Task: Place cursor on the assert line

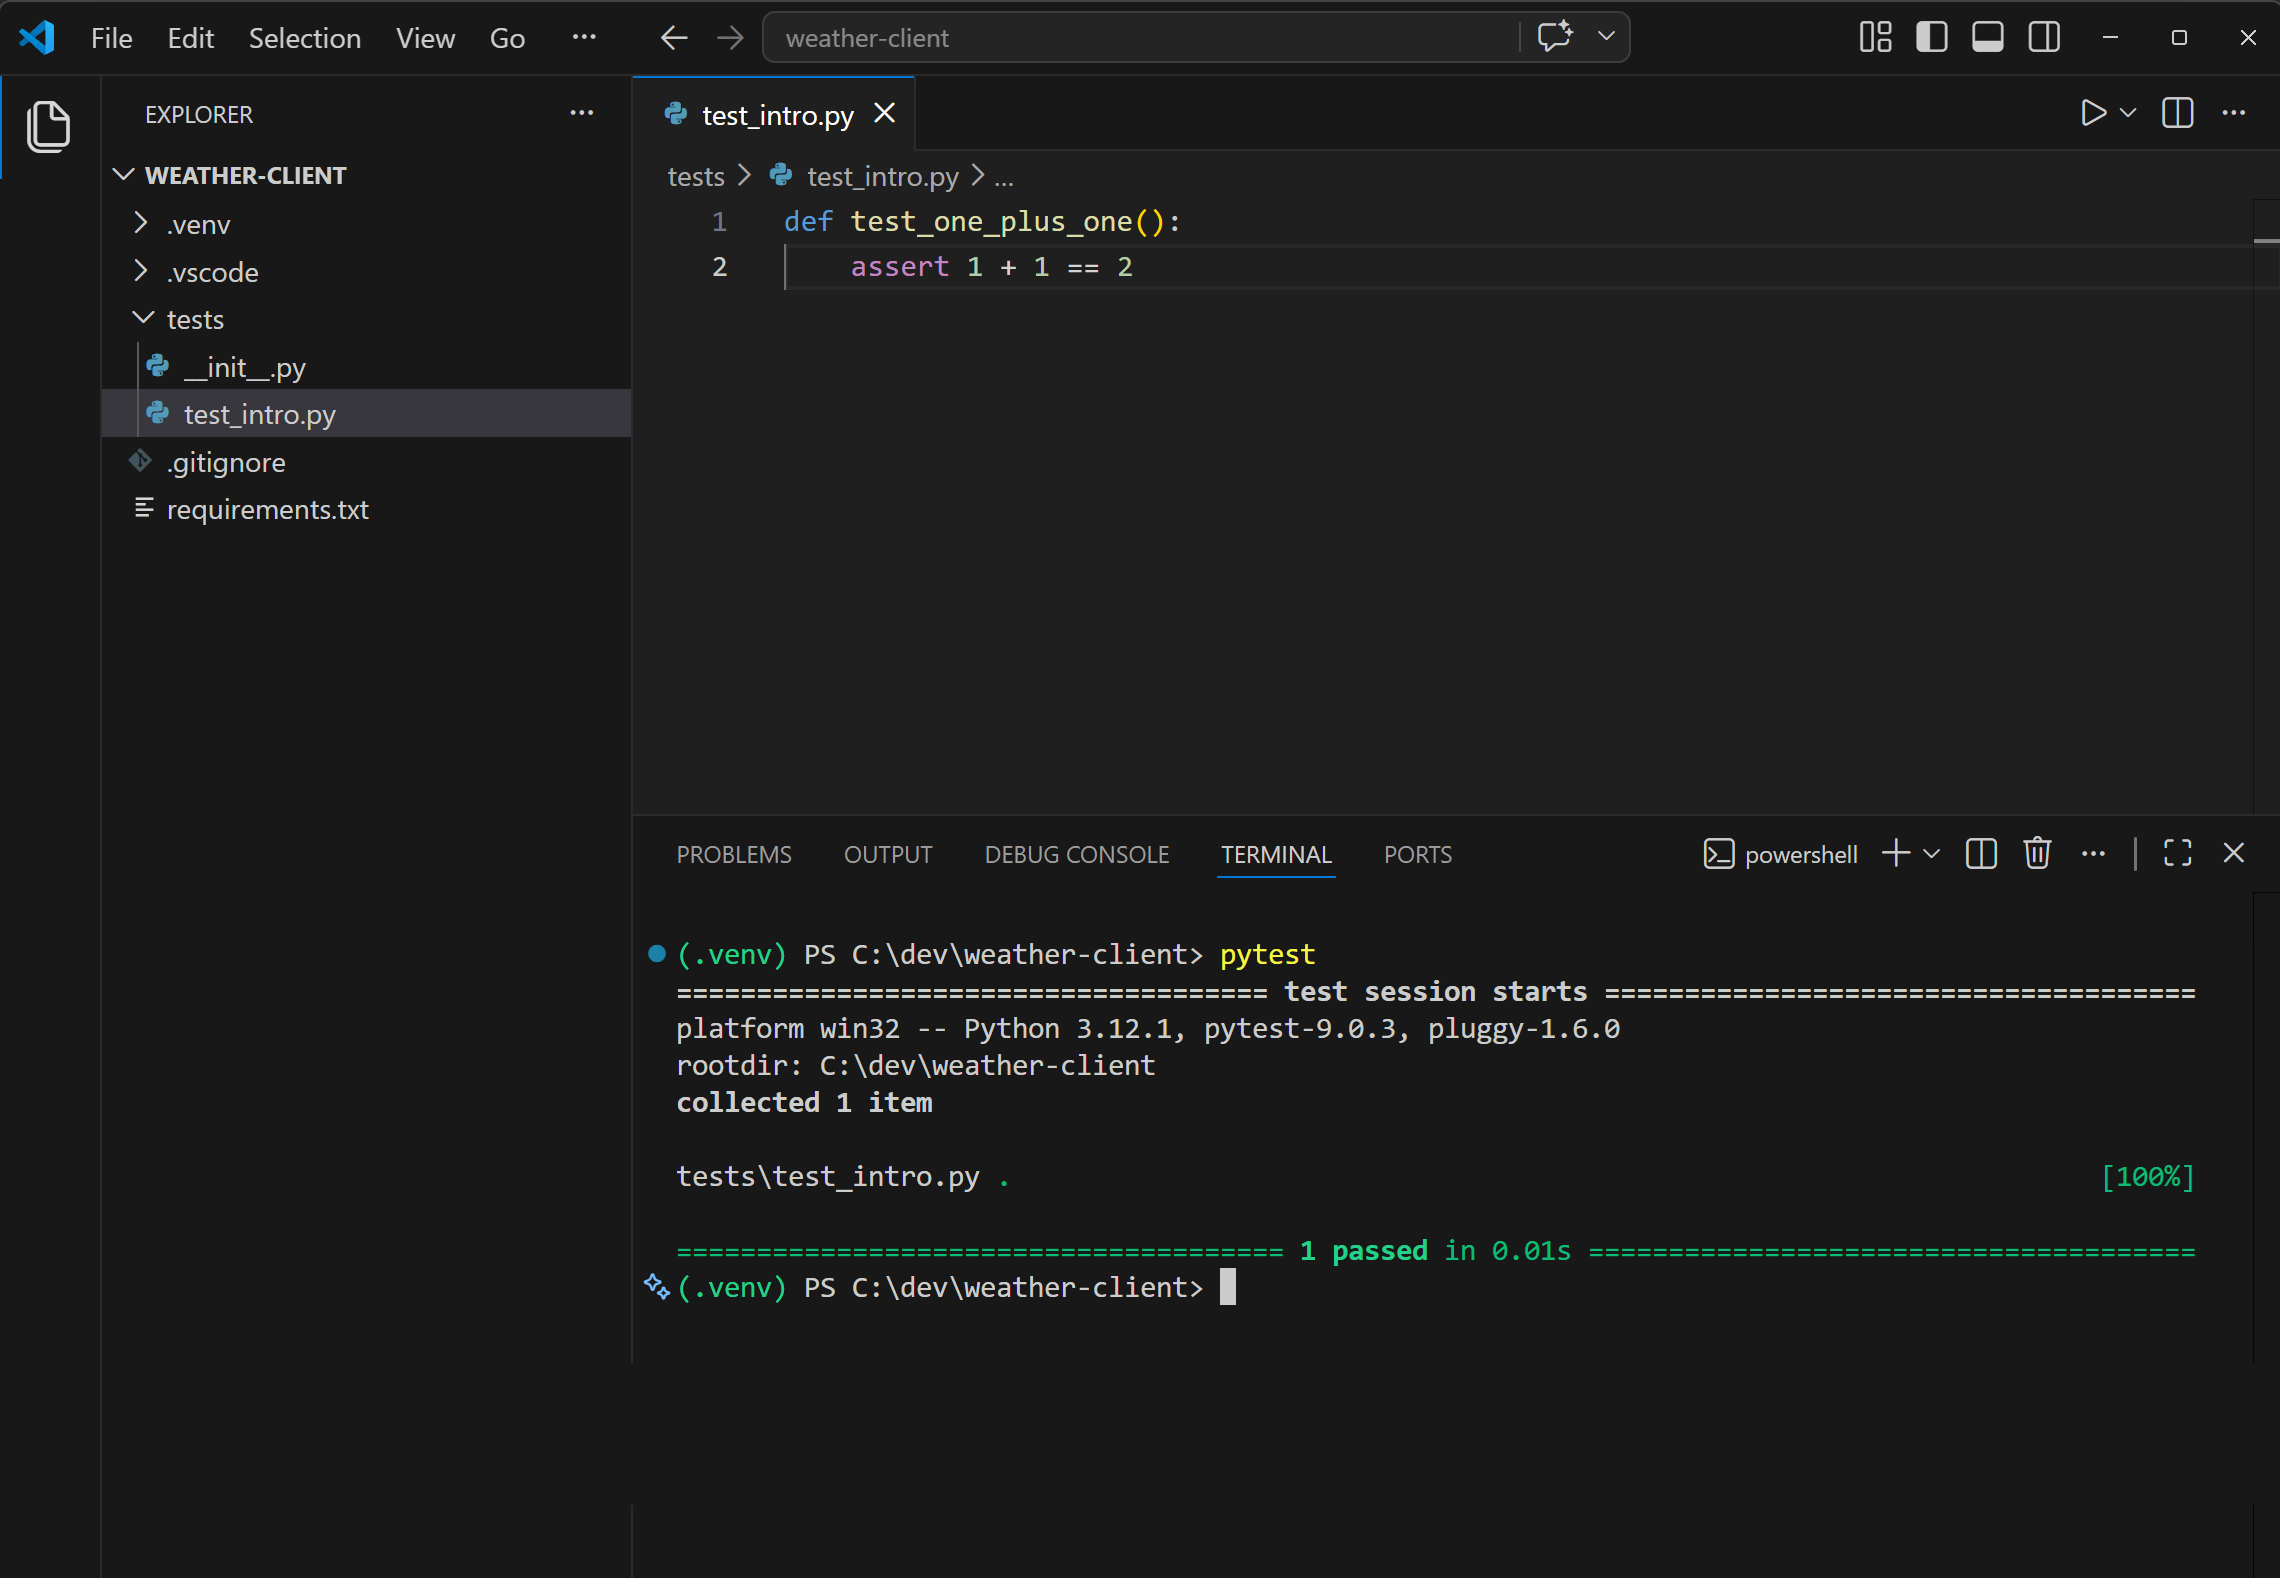Action: tap(991, 267)
